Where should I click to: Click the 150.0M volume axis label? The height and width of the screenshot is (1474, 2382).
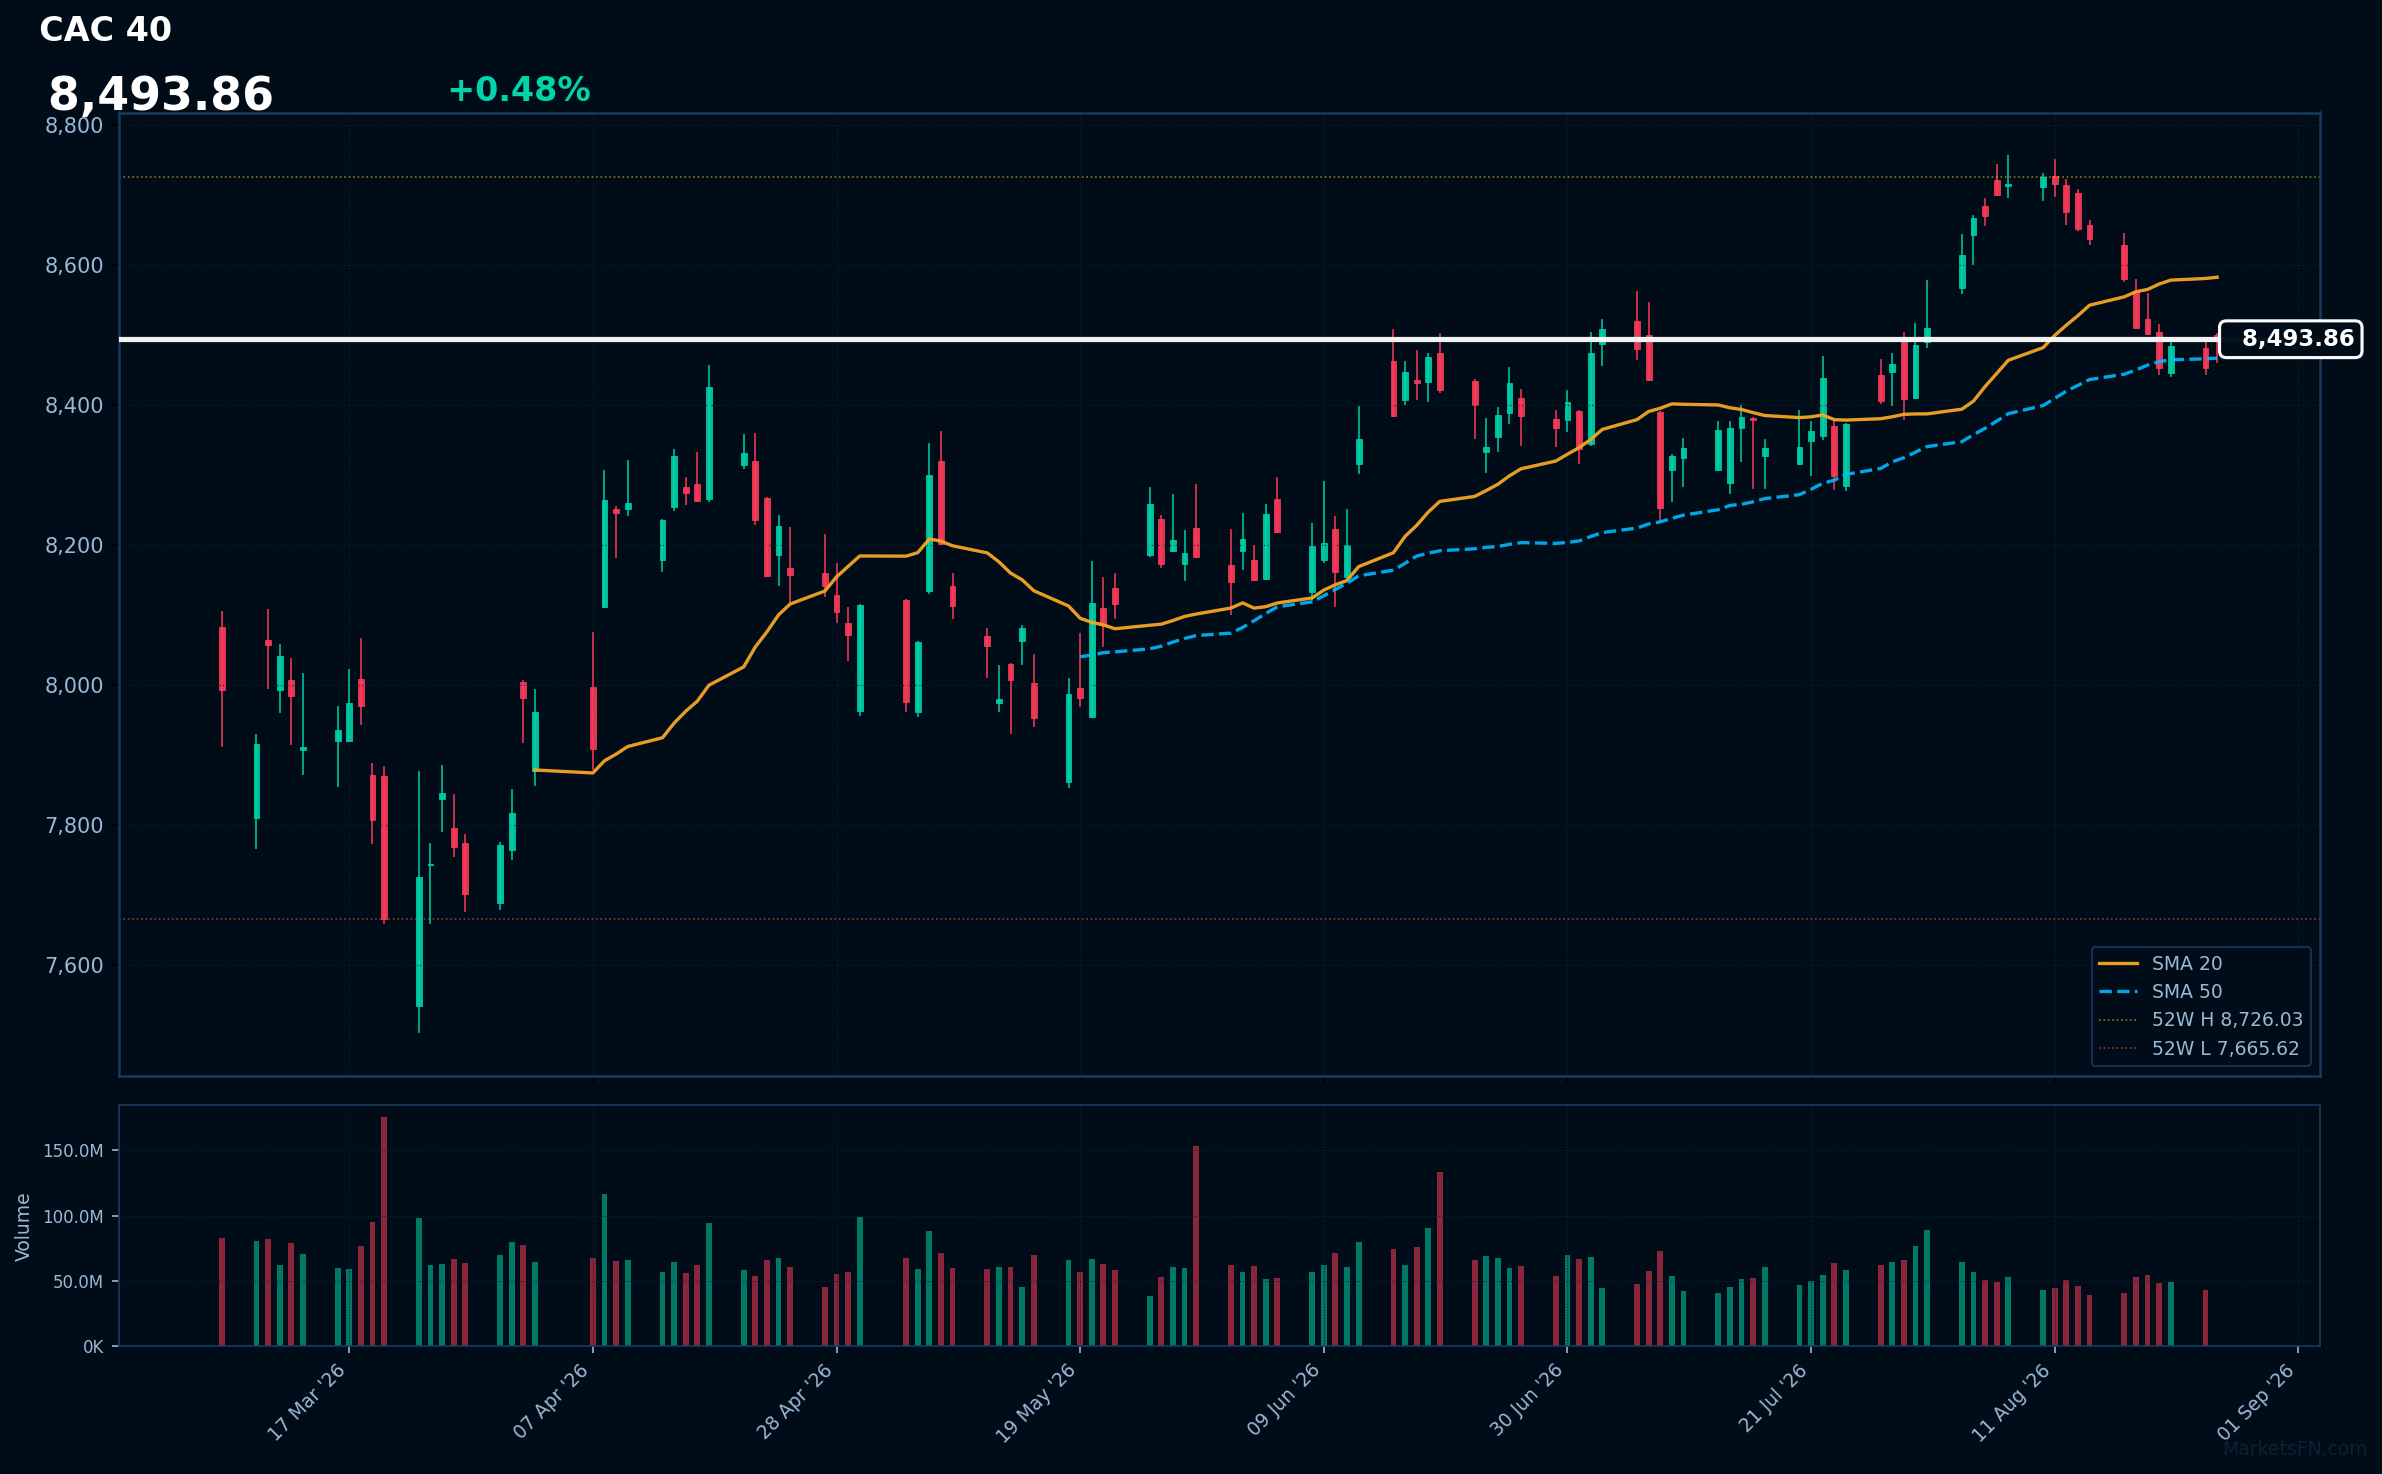click(x=73, y=1151)
